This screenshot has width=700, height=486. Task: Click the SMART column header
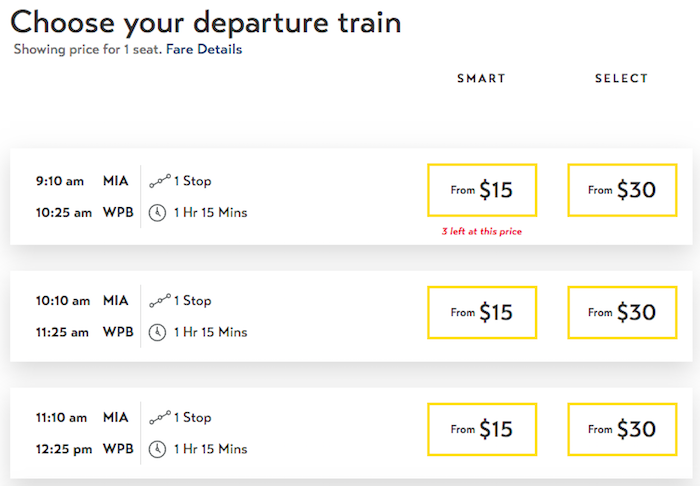click(x=481, y=79)
